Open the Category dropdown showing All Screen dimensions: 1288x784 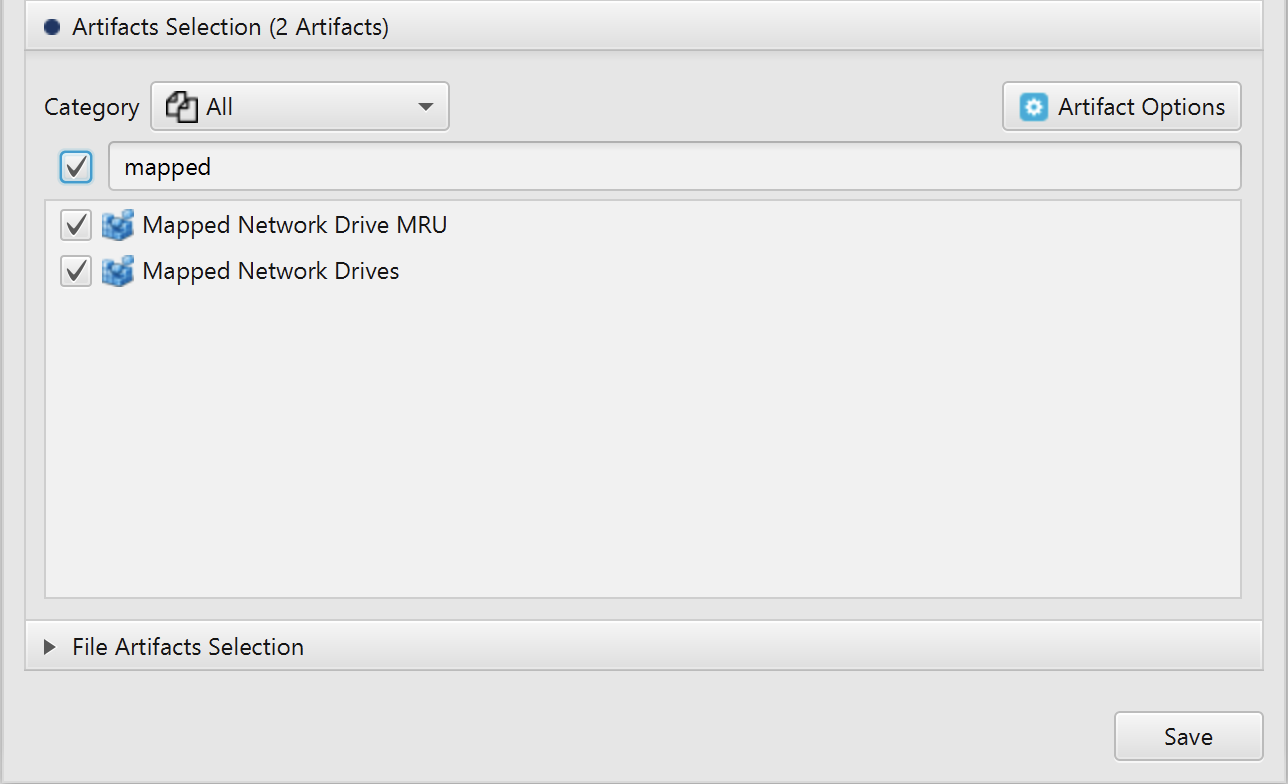300,106
